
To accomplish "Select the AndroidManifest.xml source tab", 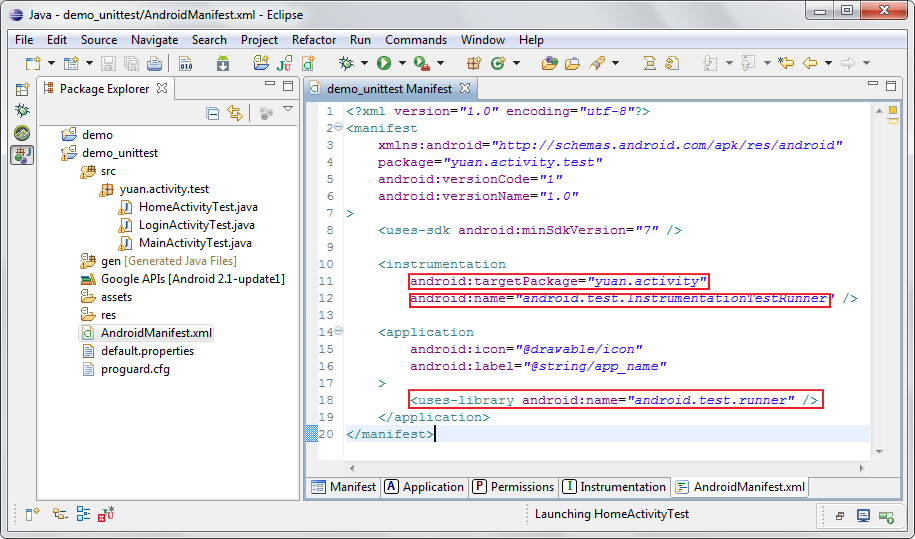I will pos(740,486).
